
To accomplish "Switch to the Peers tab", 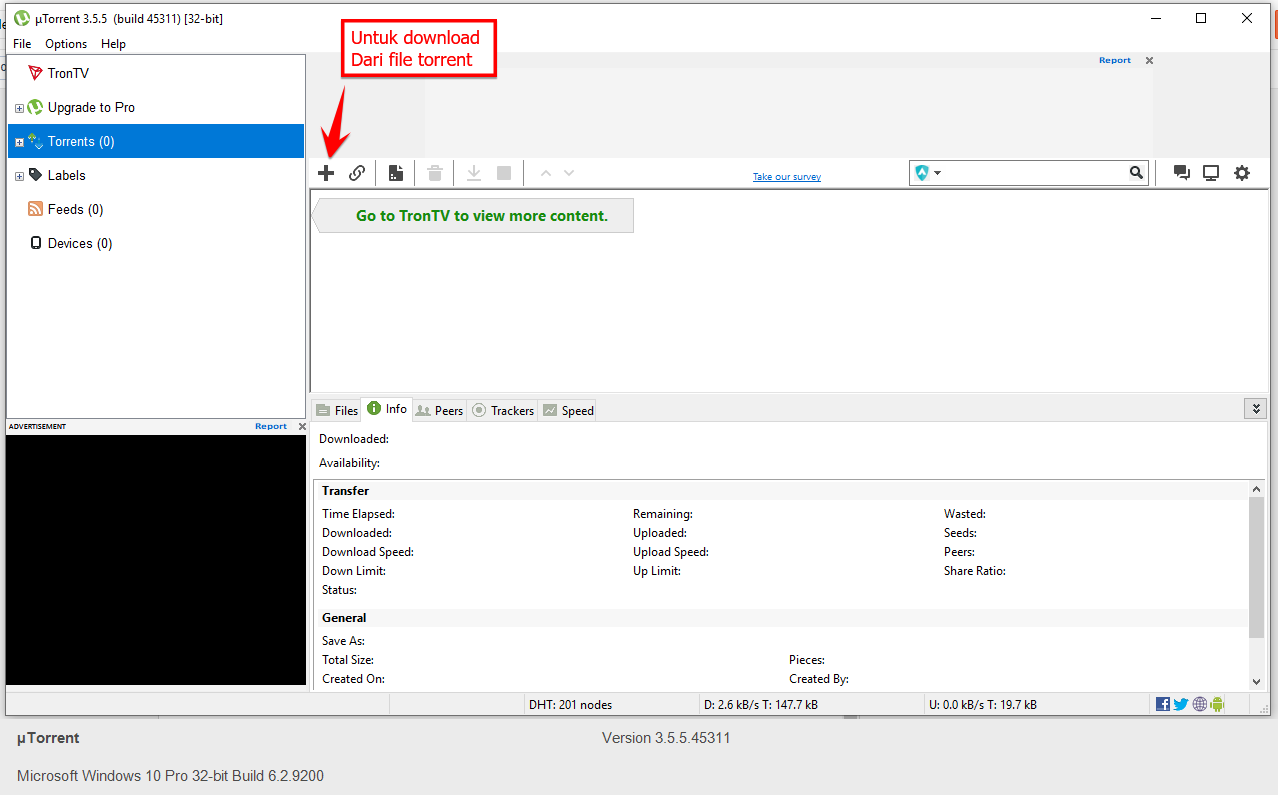I will [x=440, y=410].
